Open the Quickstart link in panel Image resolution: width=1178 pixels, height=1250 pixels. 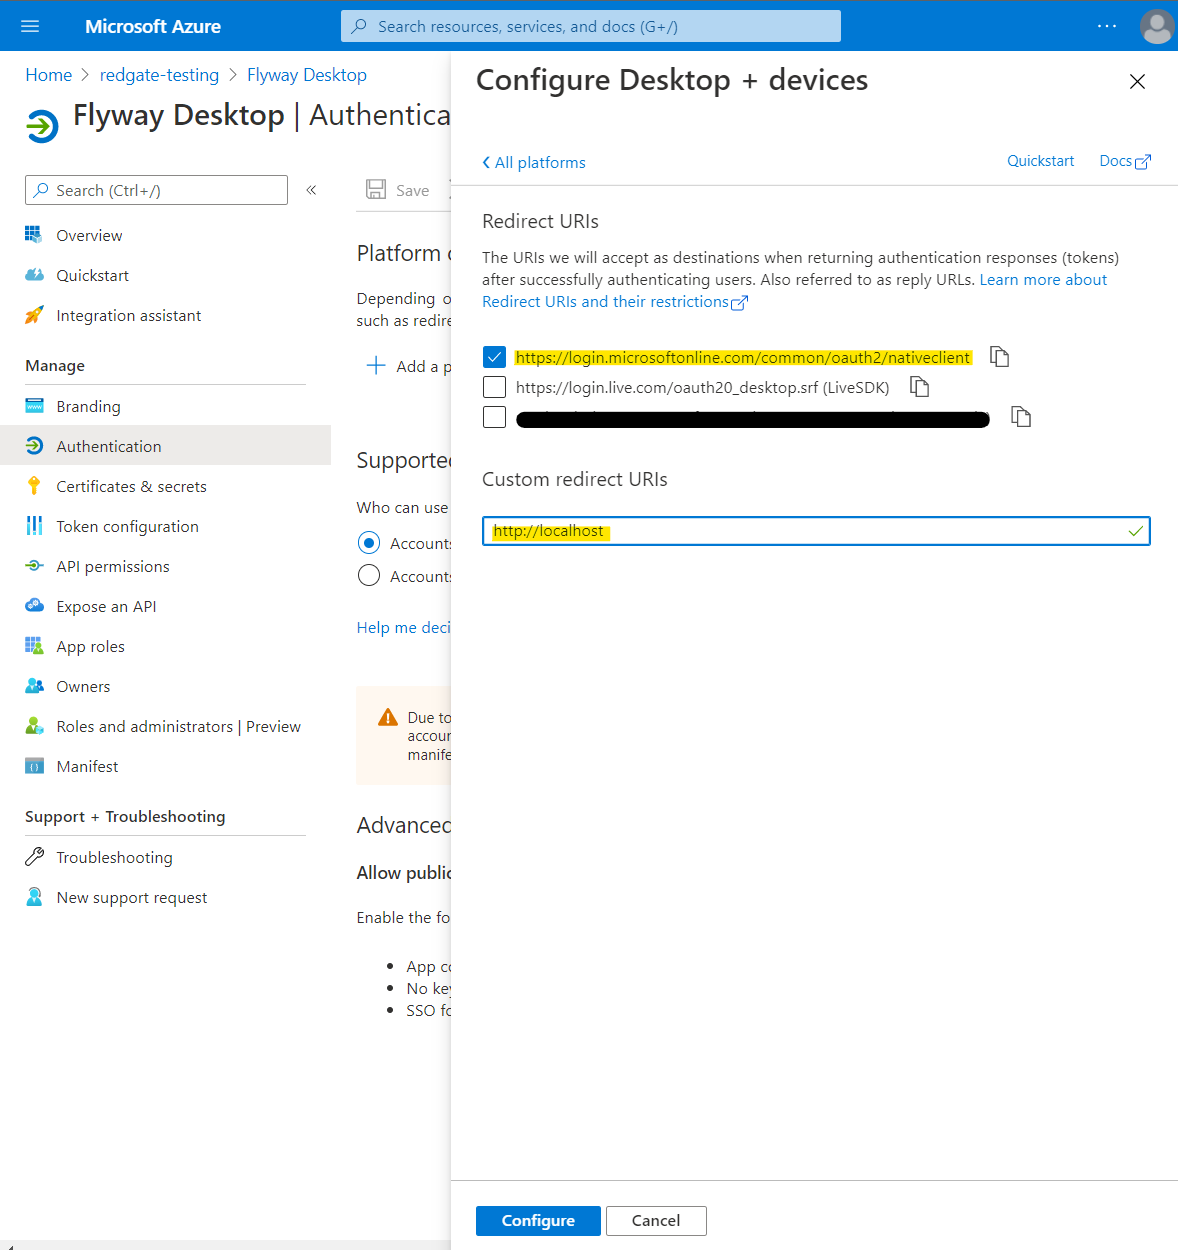pos(1040,161)
